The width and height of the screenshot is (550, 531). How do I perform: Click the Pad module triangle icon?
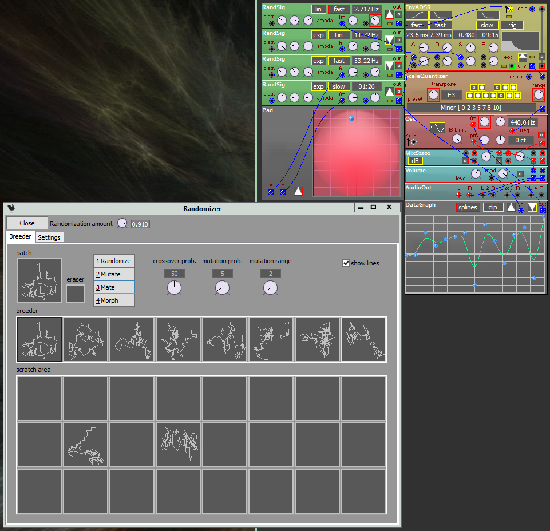pyautogui.click(x=299, y=191)
